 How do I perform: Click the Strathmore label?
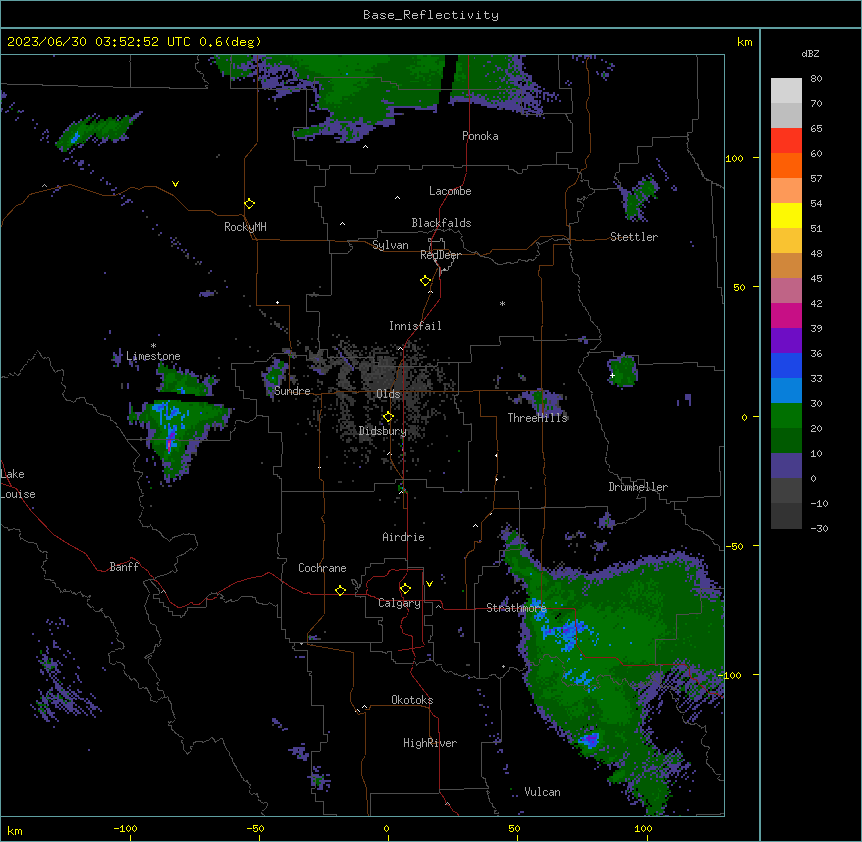tap(516, 607)
